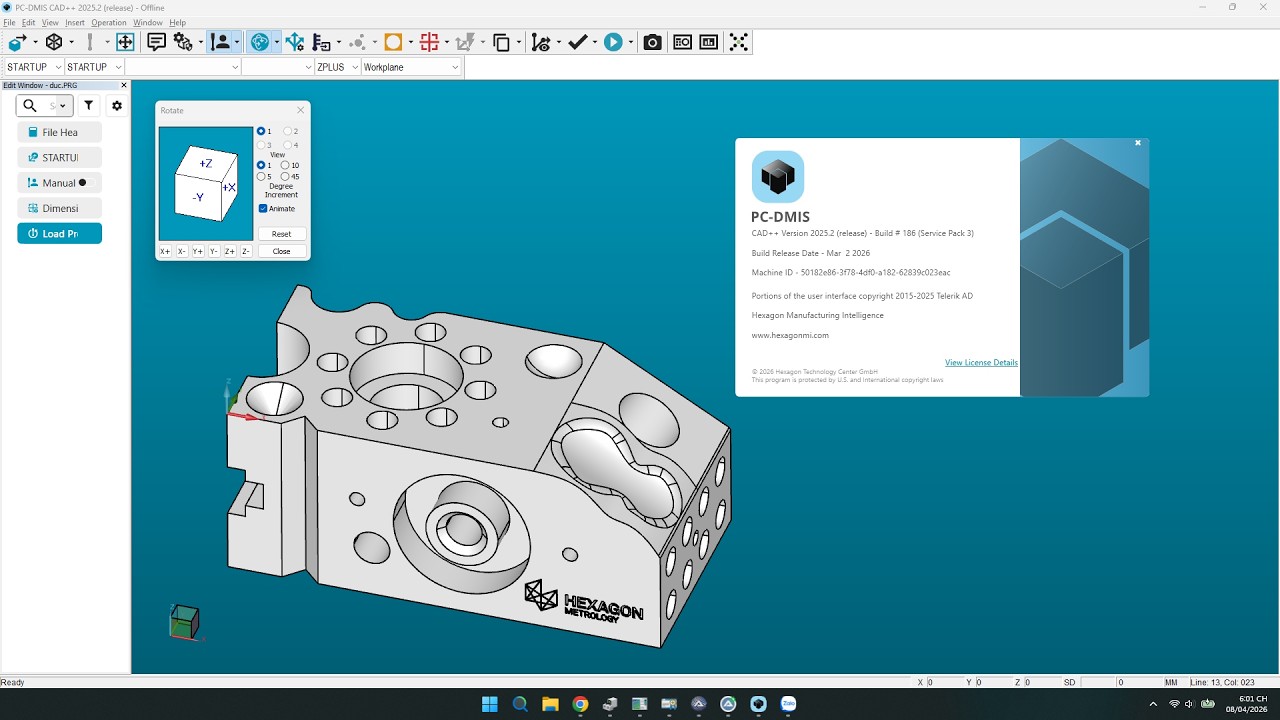Open the Insert menu
Screen dimensions: 1280x720
(x=75, y=22)
